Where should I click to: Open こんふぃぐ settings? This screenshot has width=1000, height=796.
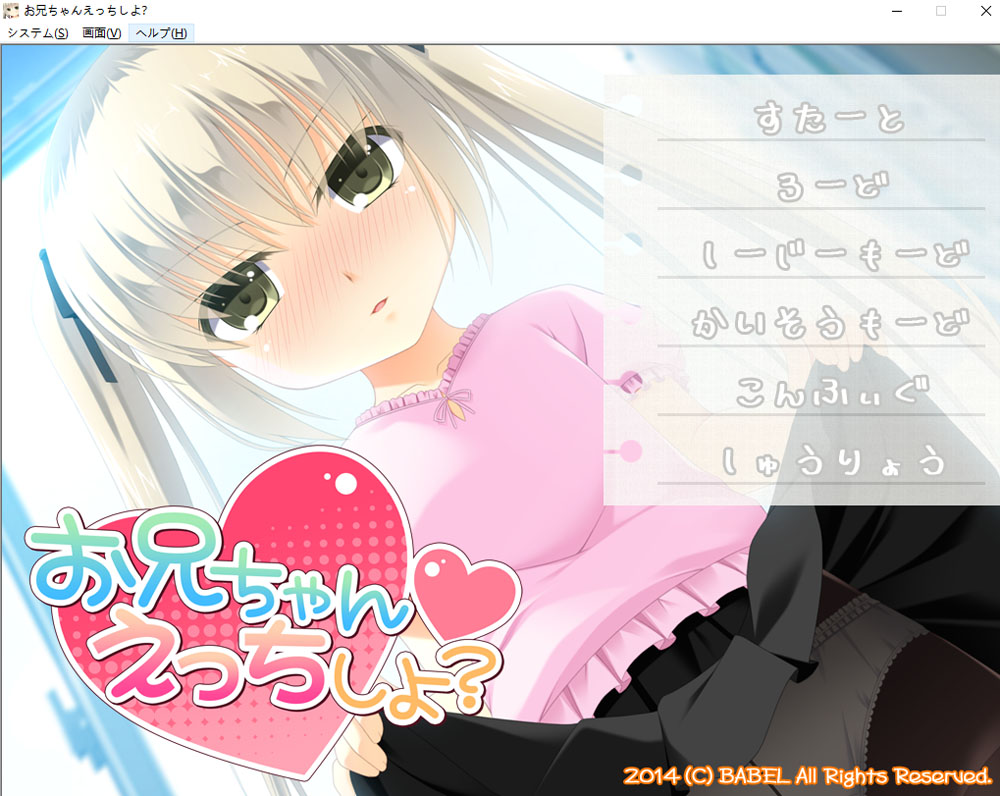[x=831, y=392]
